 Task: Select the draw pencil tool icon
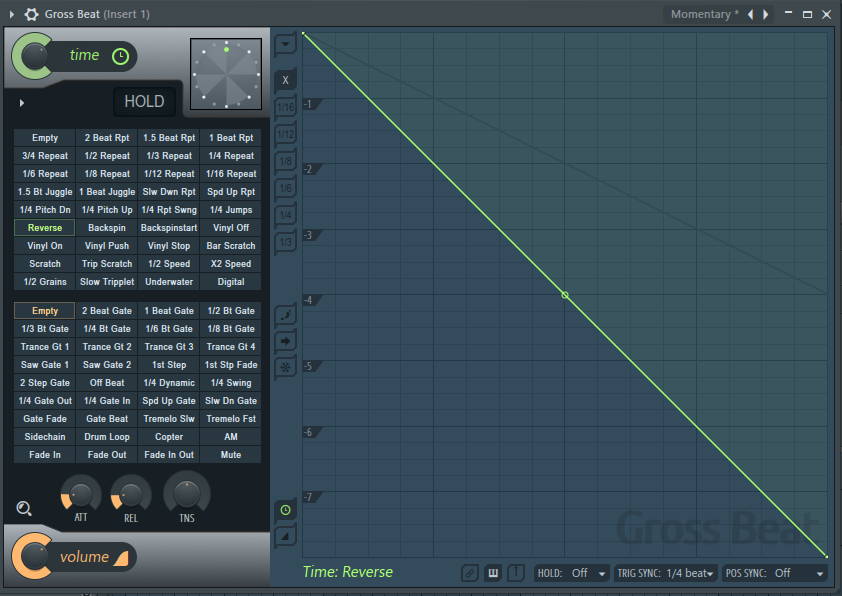point(285,315)
